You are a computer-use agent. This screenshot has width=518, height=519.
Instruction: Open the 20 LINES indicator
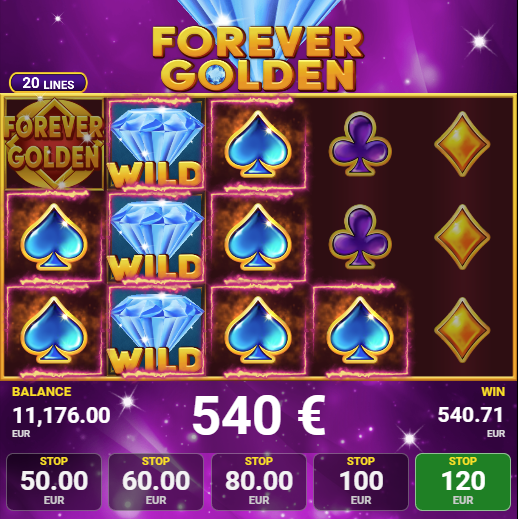click(48, 83)
